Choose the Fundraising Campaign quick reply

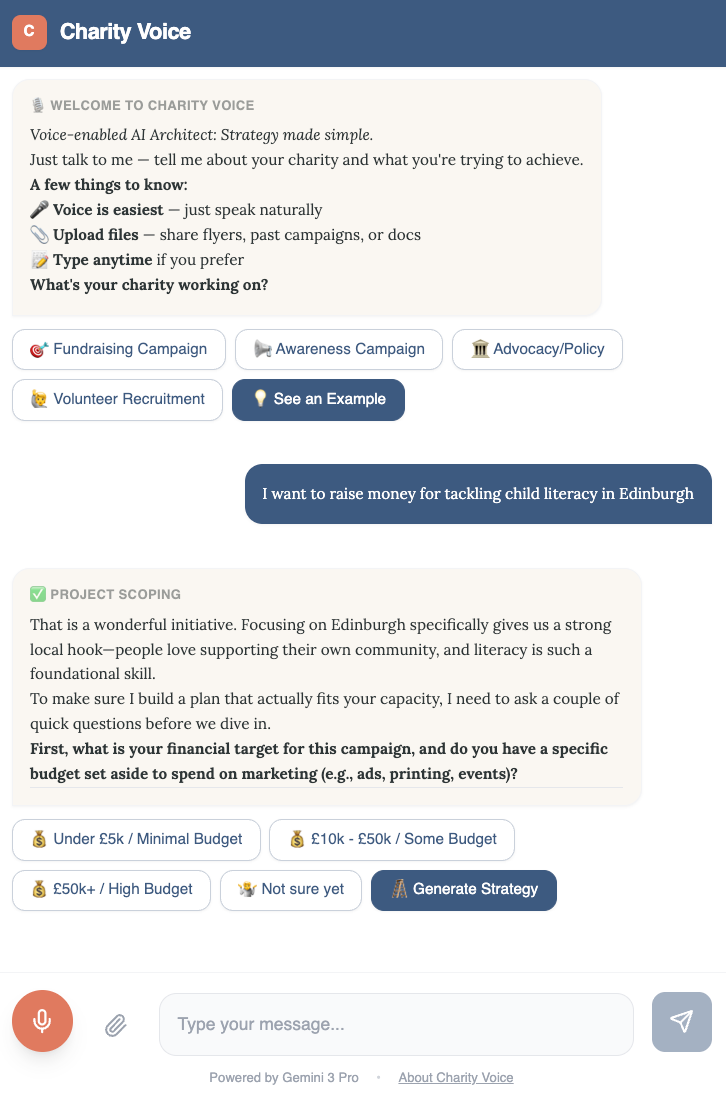pos(118,349)
